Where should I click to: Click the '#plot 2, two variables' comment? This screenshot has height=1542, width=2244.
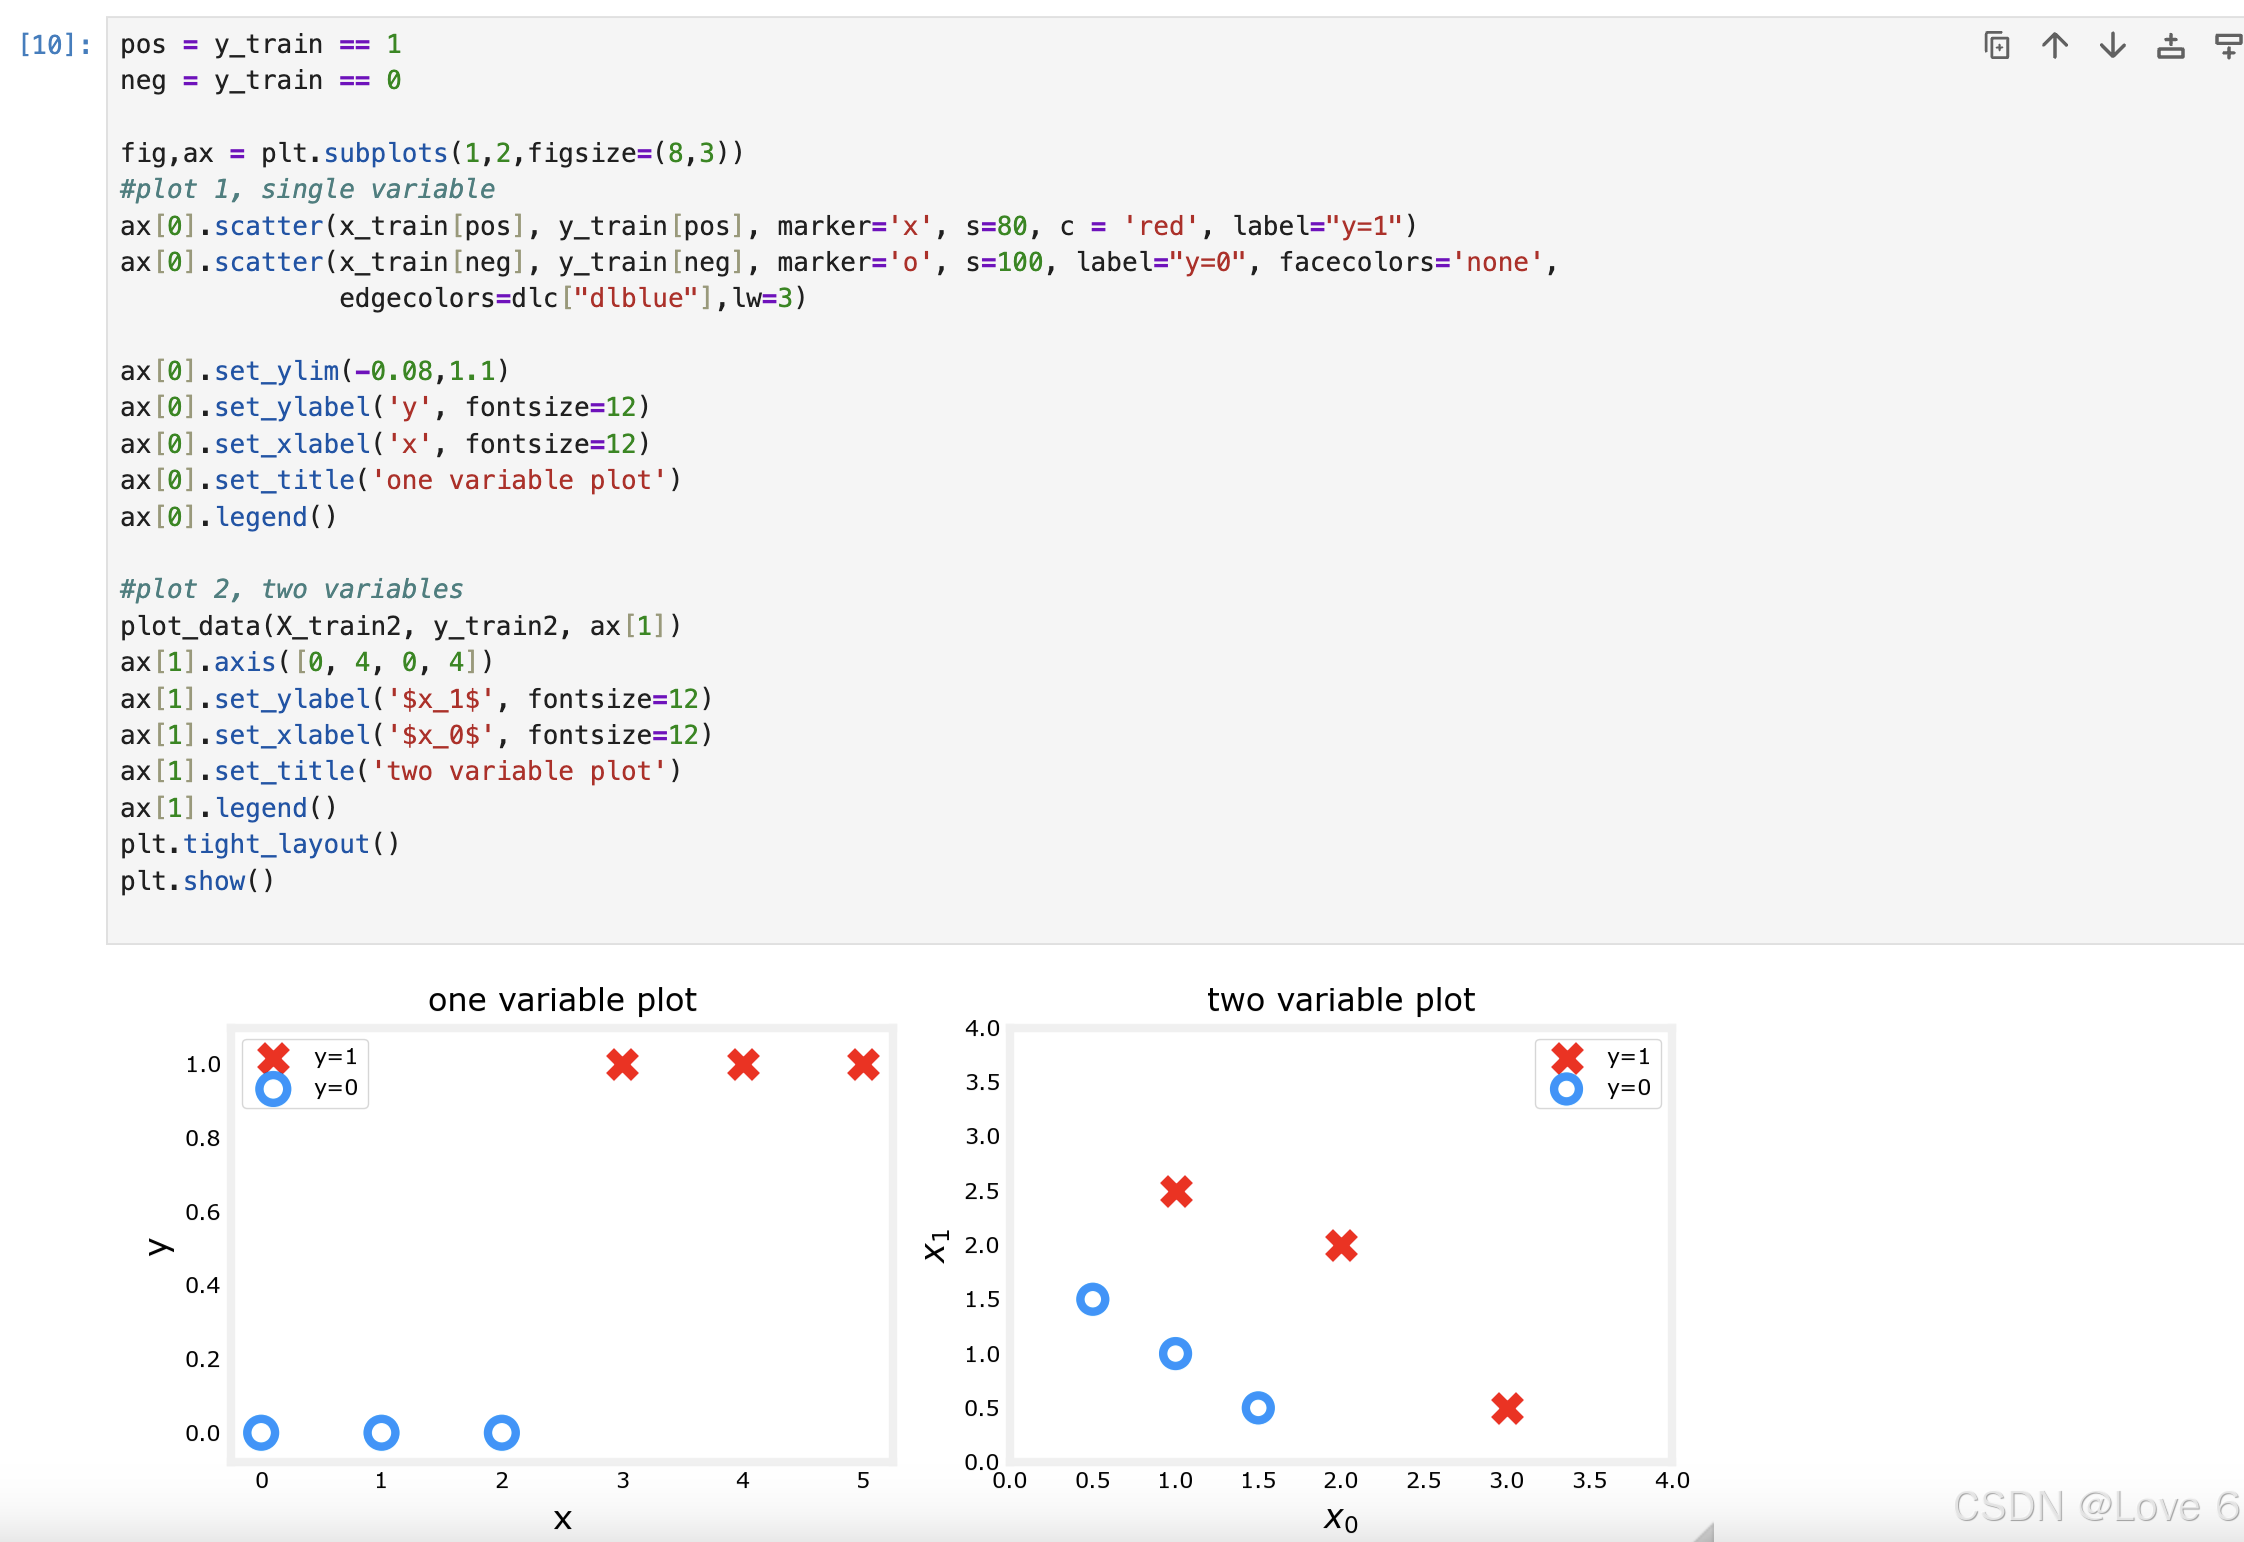291,589
